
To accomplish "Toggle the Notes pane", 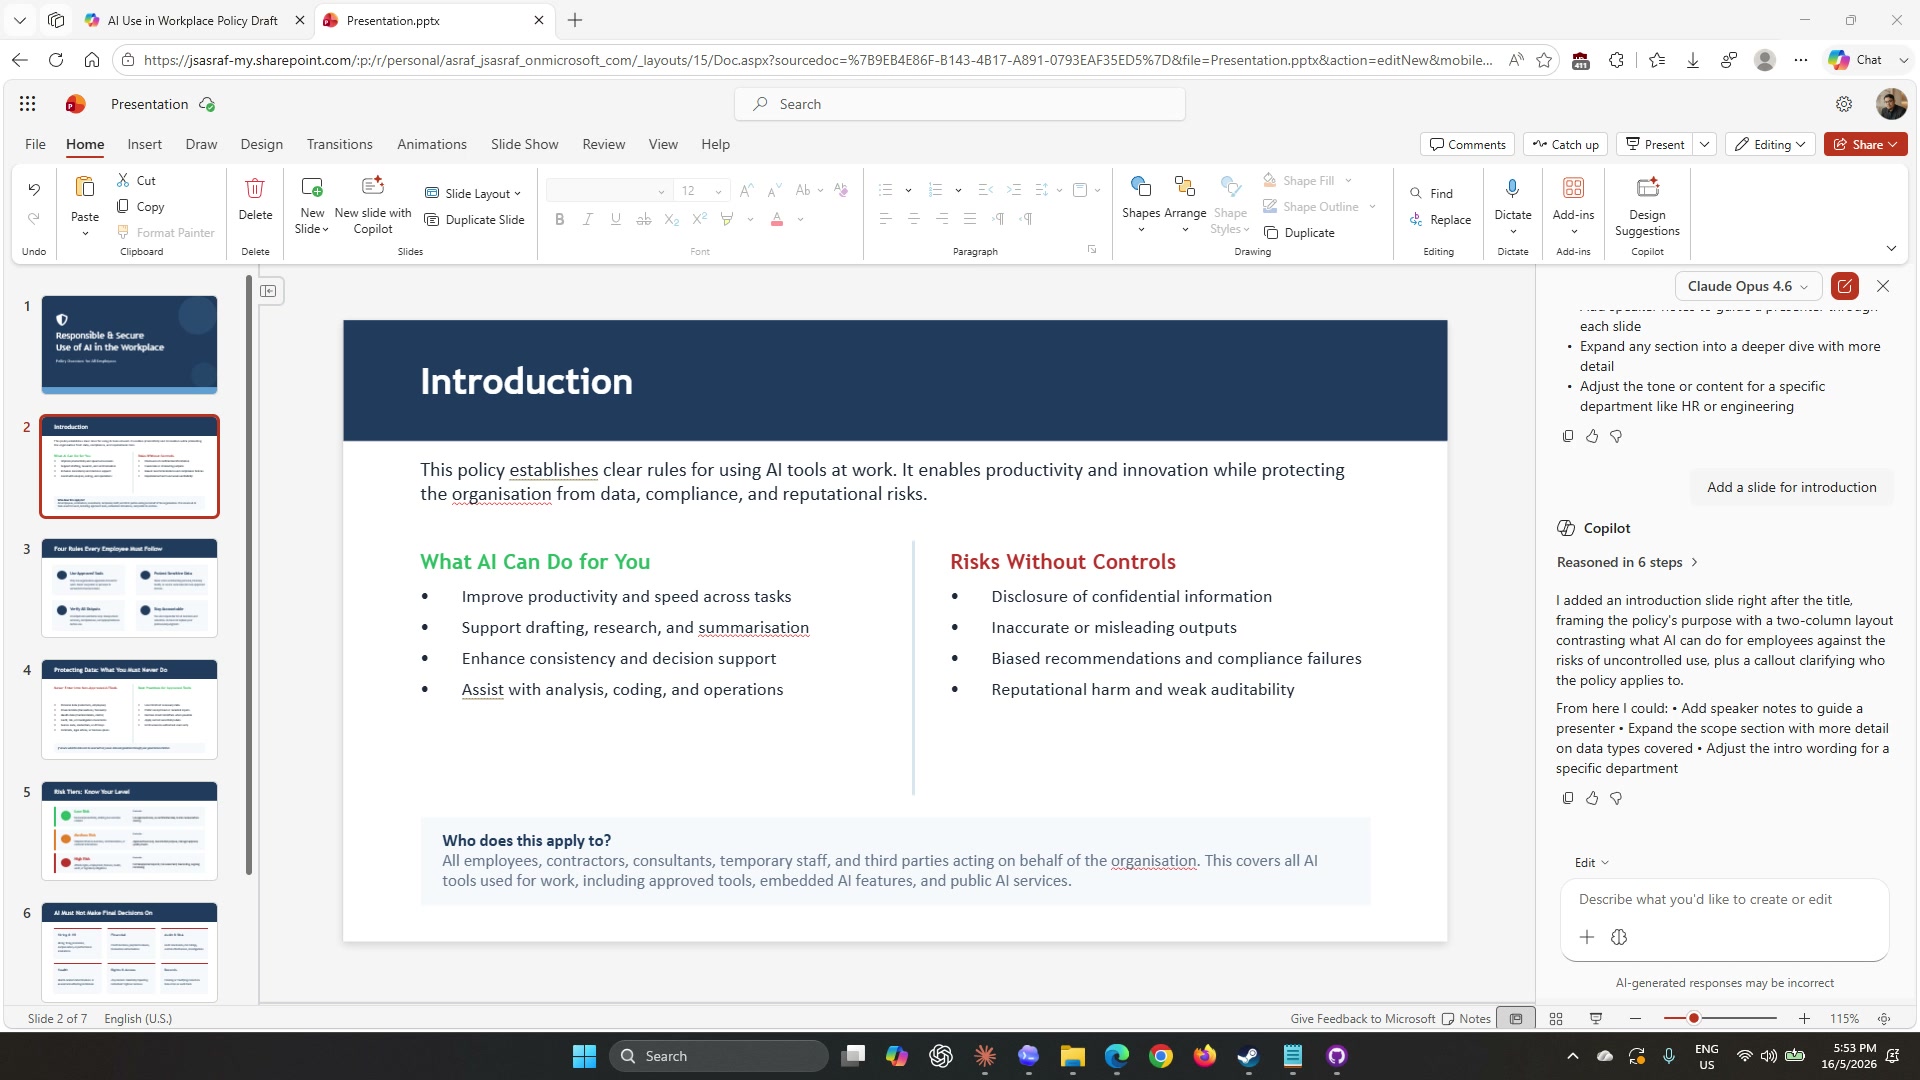I will (1466, 1019).
